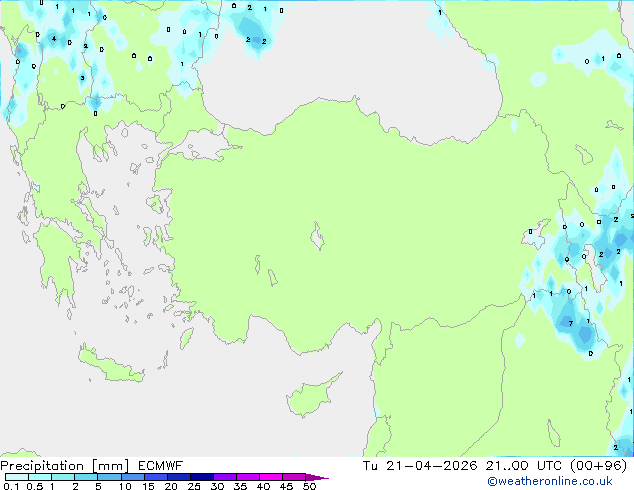Select the date text 'Tu 21-04-2026'
The width and height of the screenshot is (634, 490).
click(x=420, y=466)
